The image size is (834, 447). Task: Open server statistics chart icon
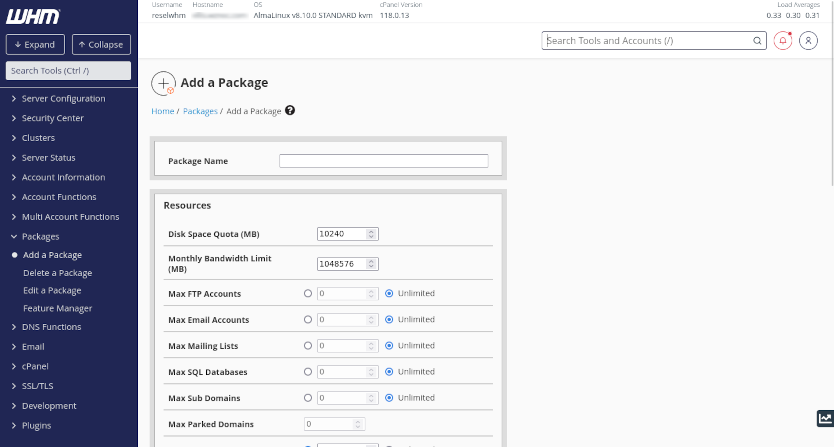[824, 419]
